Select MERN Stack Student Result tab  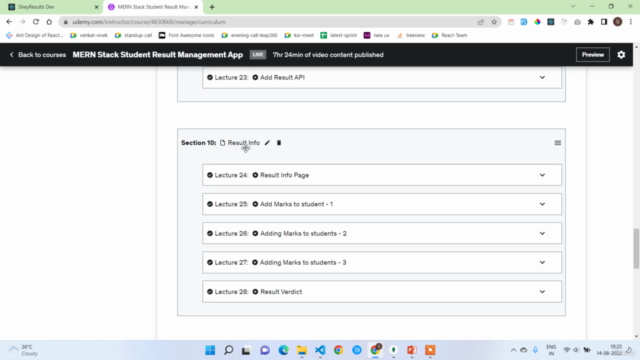point(153,7)
